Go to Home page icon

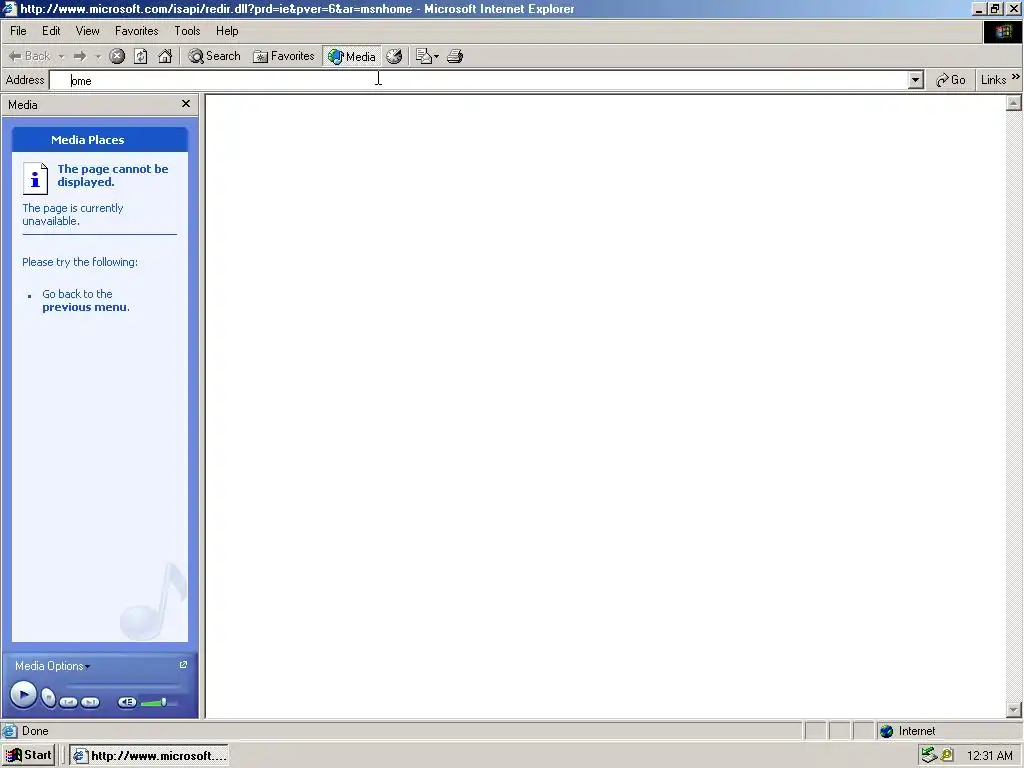(x=165, y=56)
